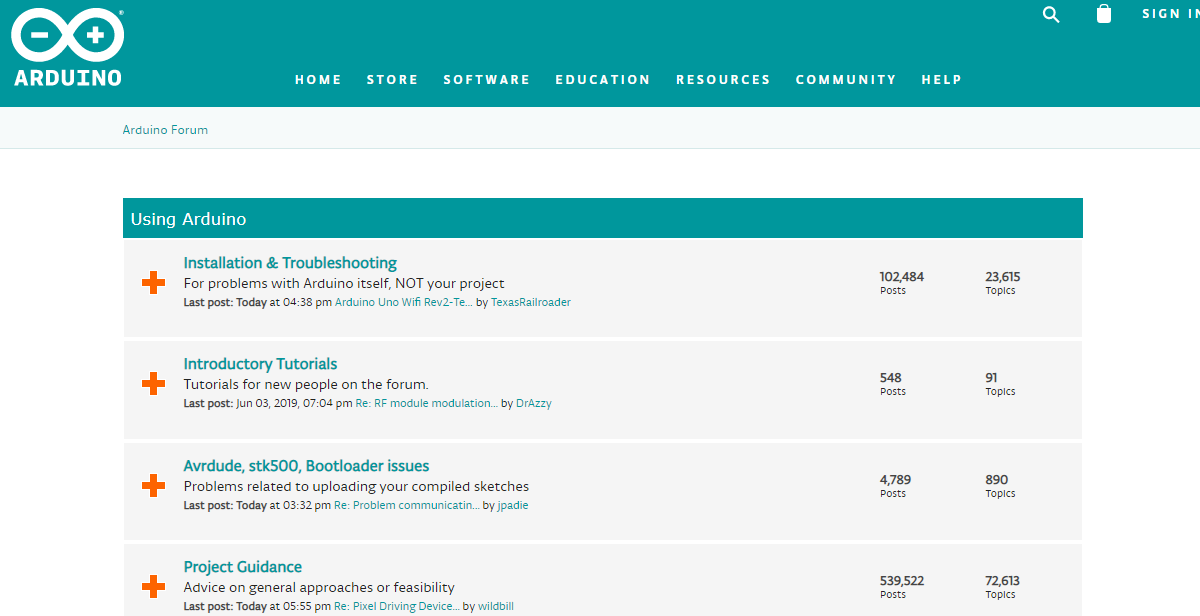Click the Arduino infinity logo
This screenshot has width=1200, height=616.
(x=67, y=36)
